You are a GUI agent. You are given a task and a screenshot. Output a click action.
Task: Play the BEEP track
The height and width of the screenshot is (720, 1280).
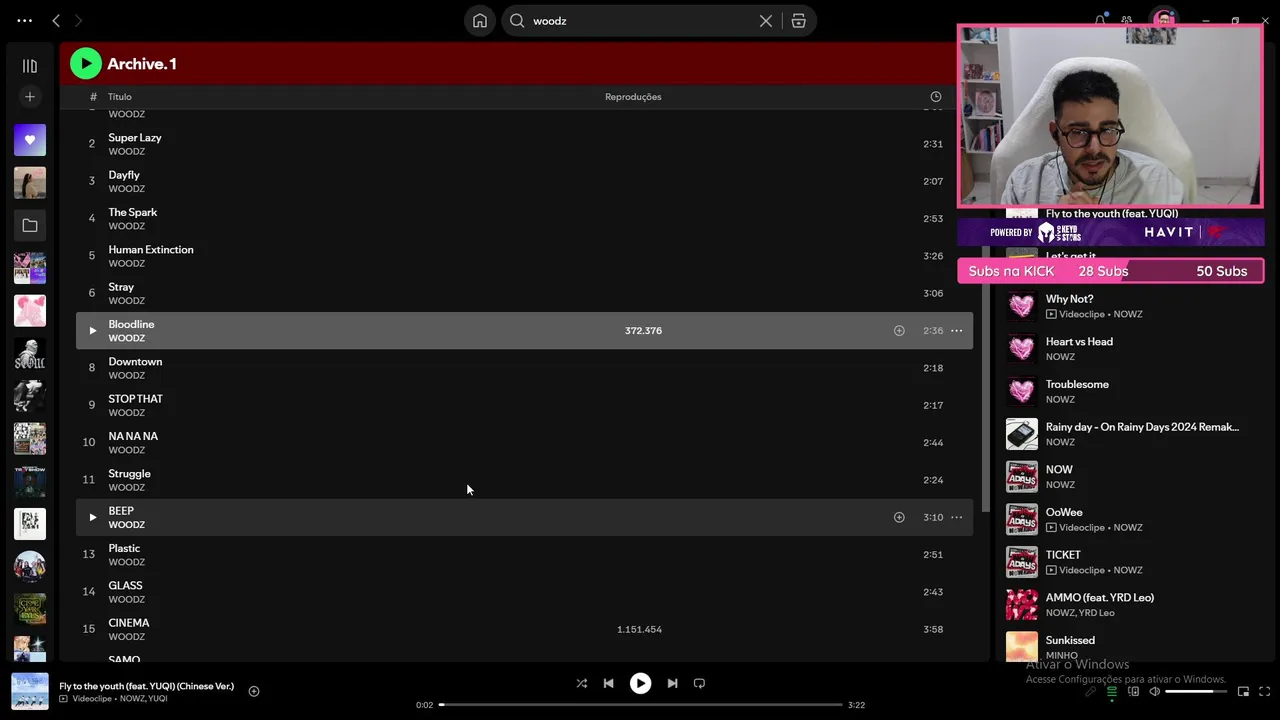pos(92,518)
